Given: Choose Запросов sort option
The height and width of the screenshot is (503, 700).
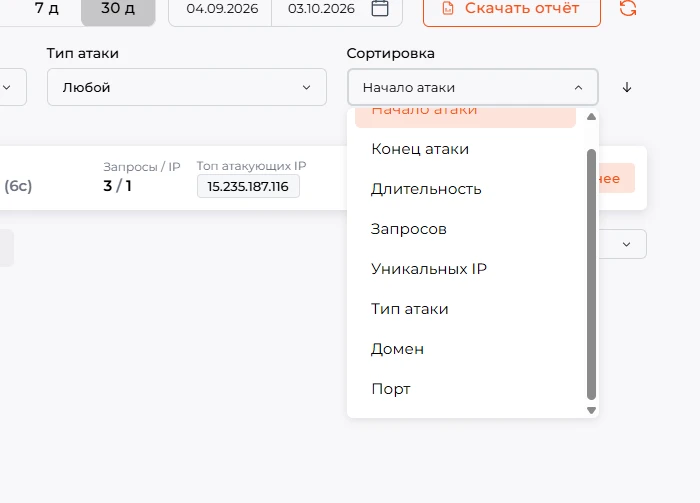Looking at the screenshot, I should click(x=465, y=229).
